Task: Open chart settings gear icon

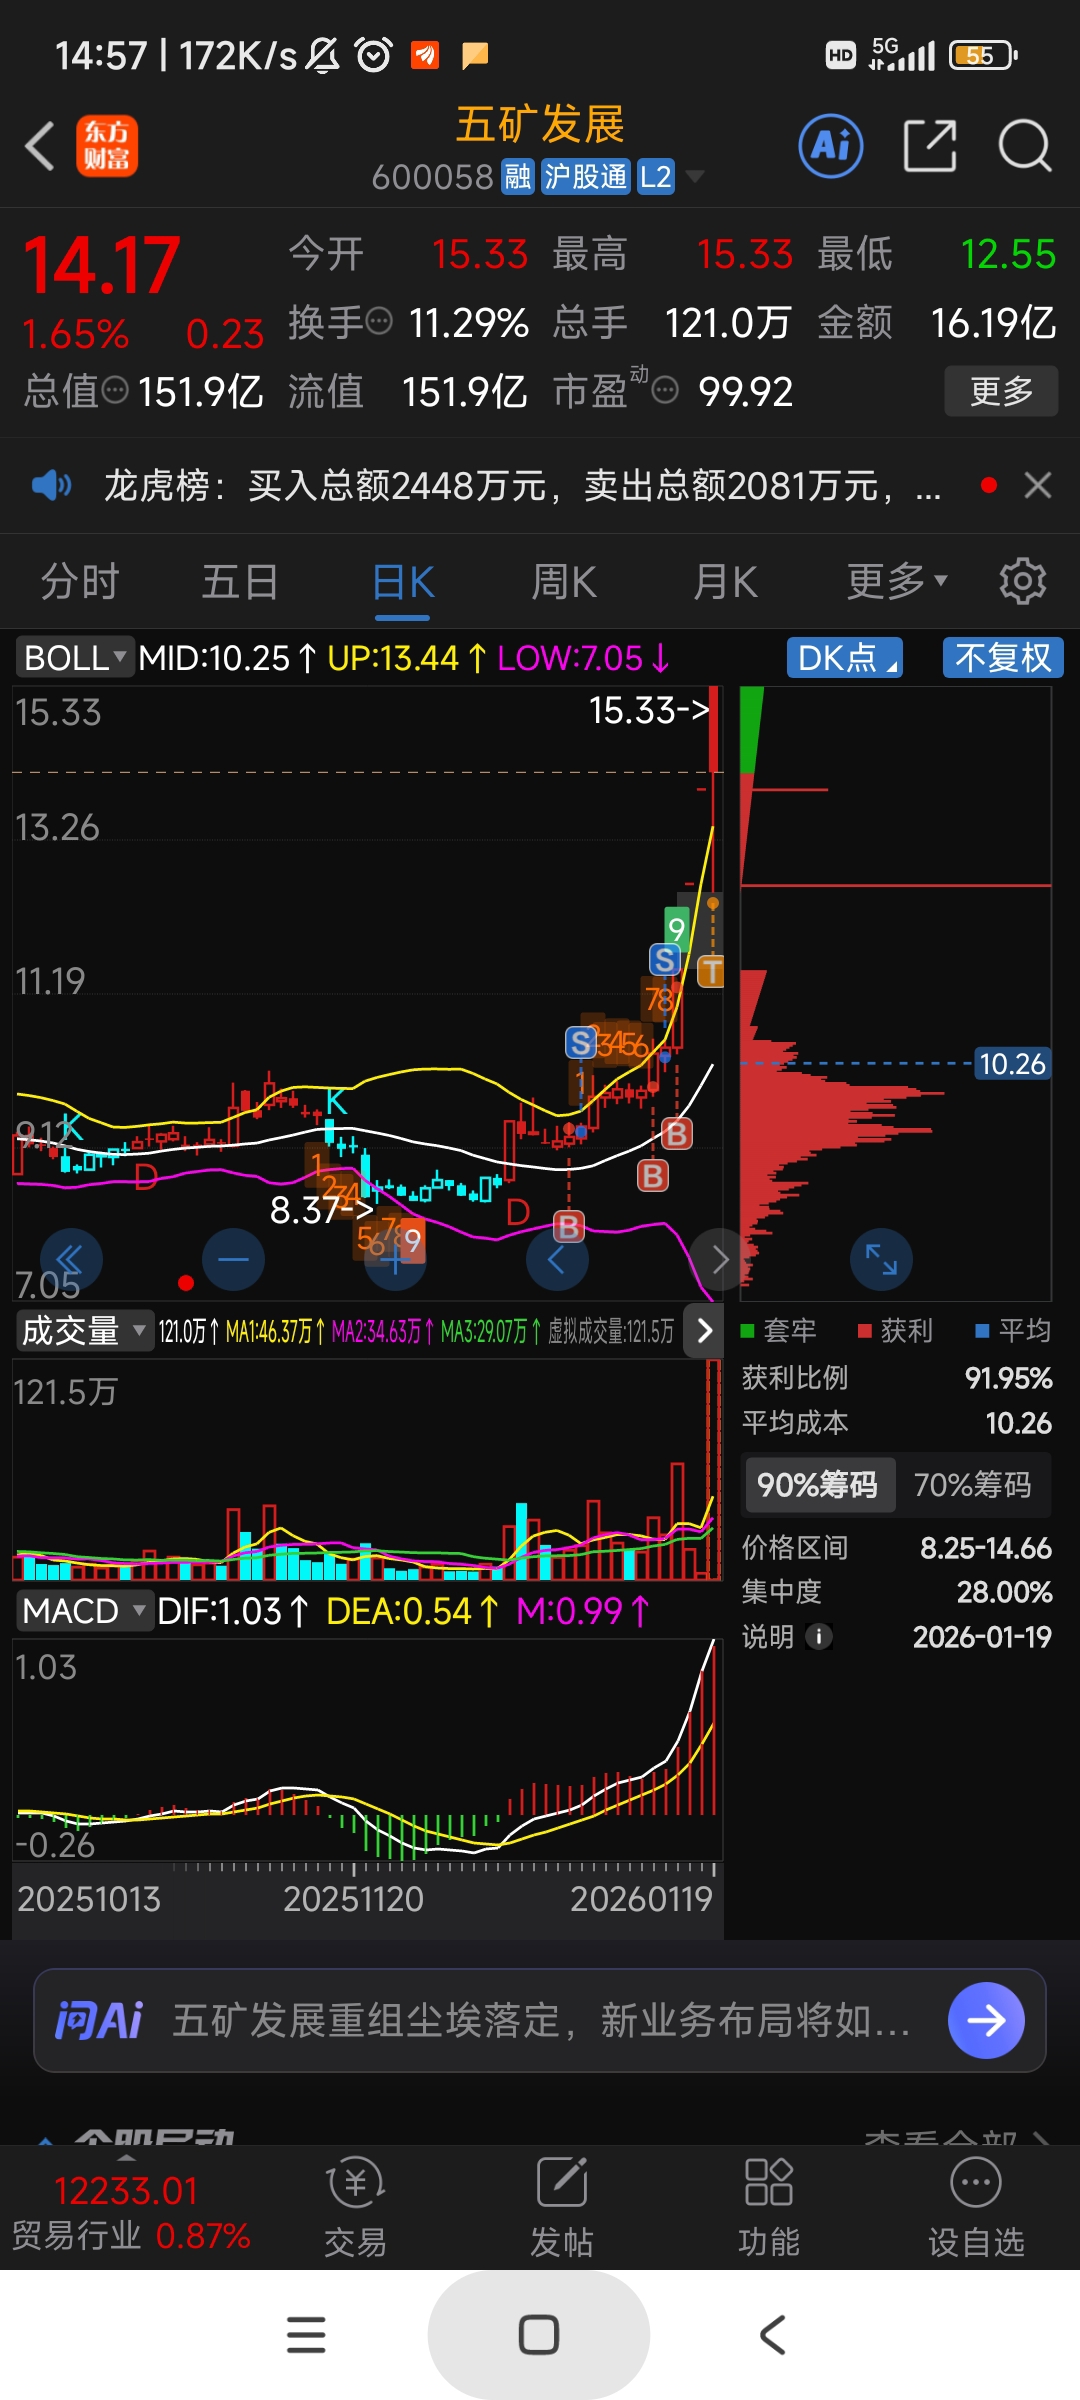Action: tap(1023, 581)
